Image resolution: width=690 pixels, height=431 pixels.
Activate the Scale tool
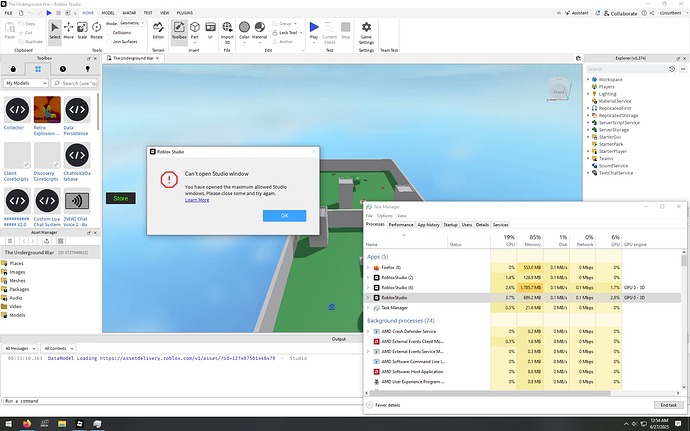tap(82, 30)
